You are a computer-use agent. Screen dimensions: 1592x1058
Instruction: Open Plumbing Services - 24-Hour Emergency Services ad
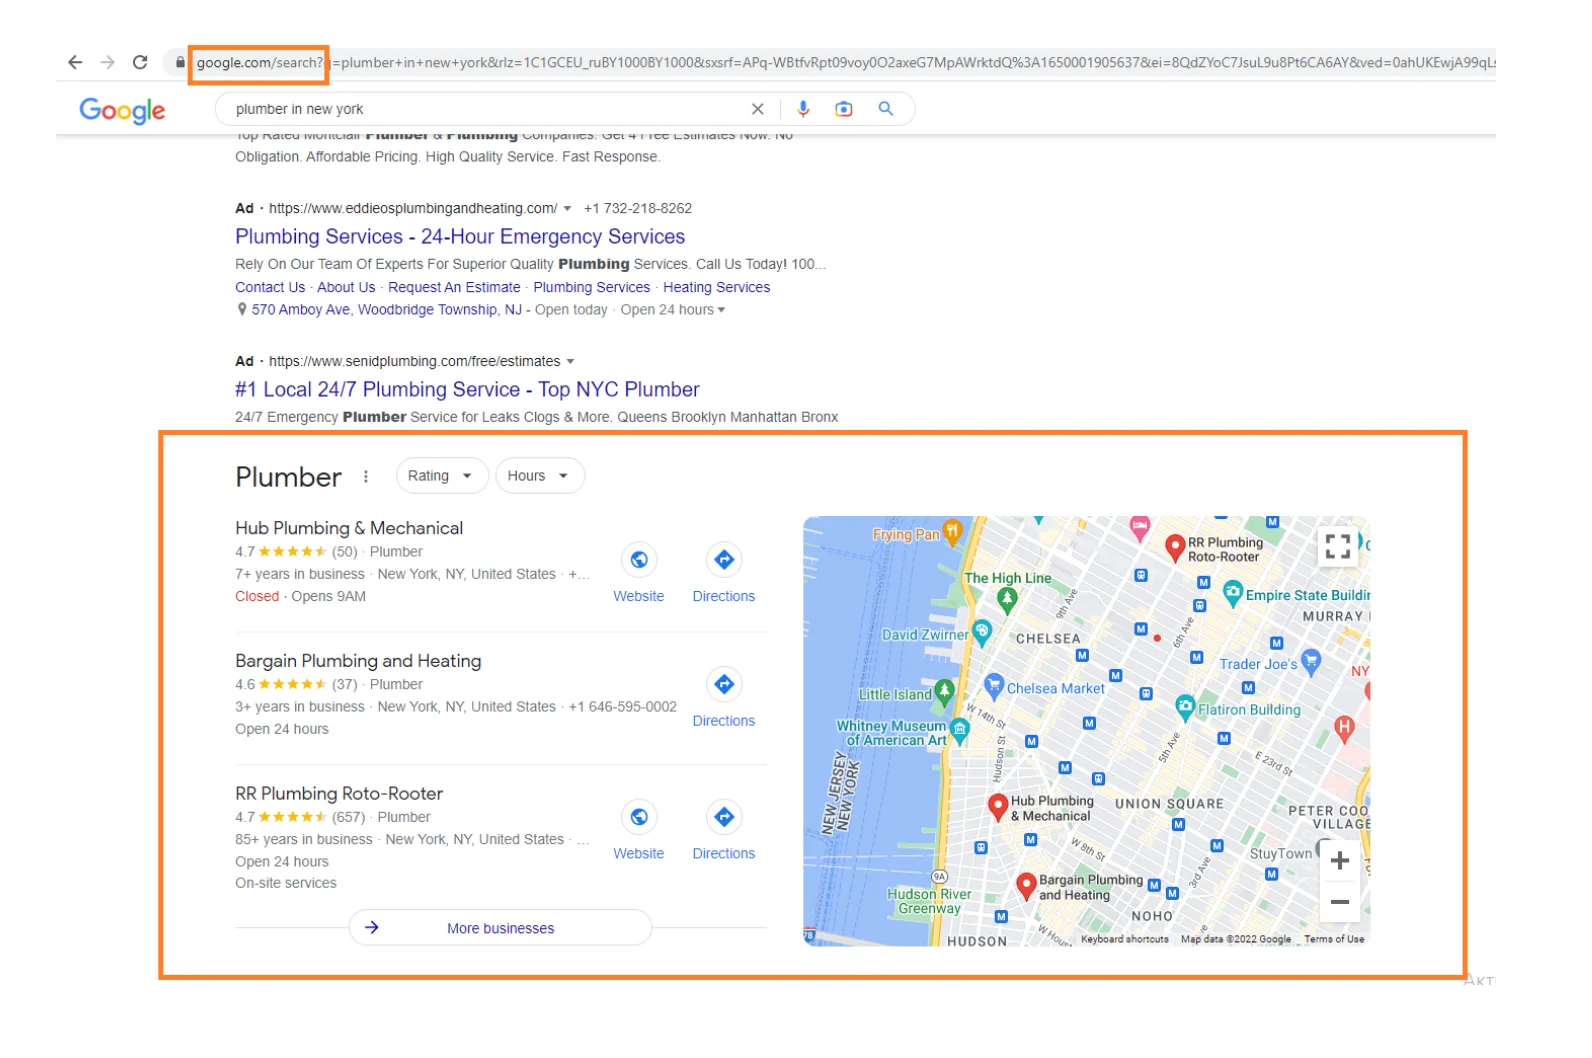tap(460, 237)
